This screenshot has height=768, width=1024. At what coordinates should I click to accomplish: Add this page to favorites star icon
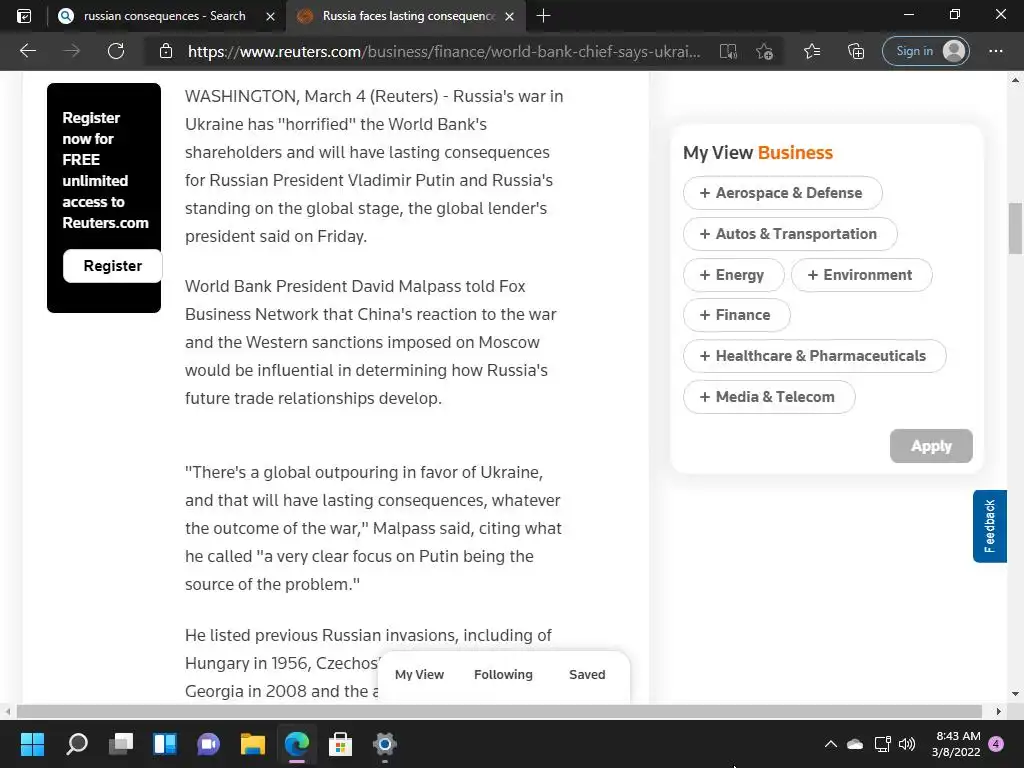765,51
